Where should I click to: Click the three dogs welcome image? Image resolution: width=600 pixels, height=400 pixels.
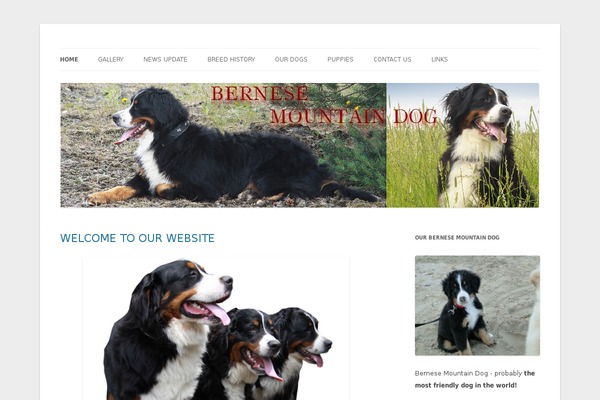point(216,328)
